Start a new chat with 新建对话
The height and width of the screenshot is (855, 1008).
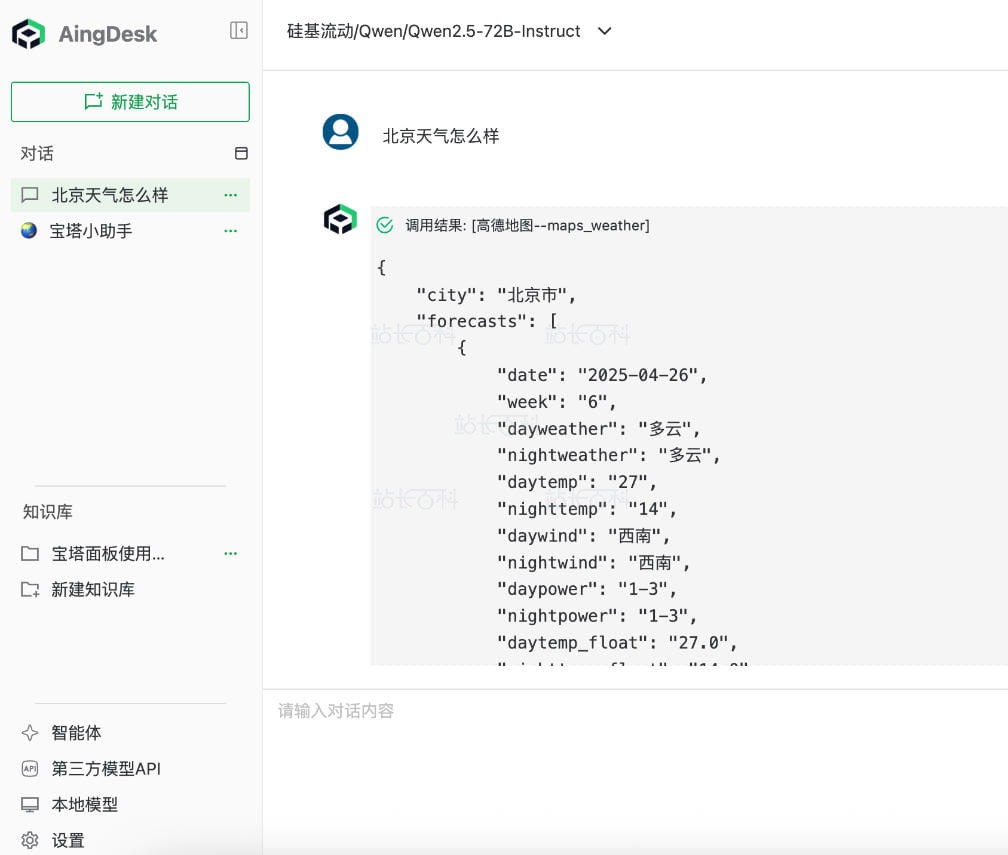tap(130, 102)
